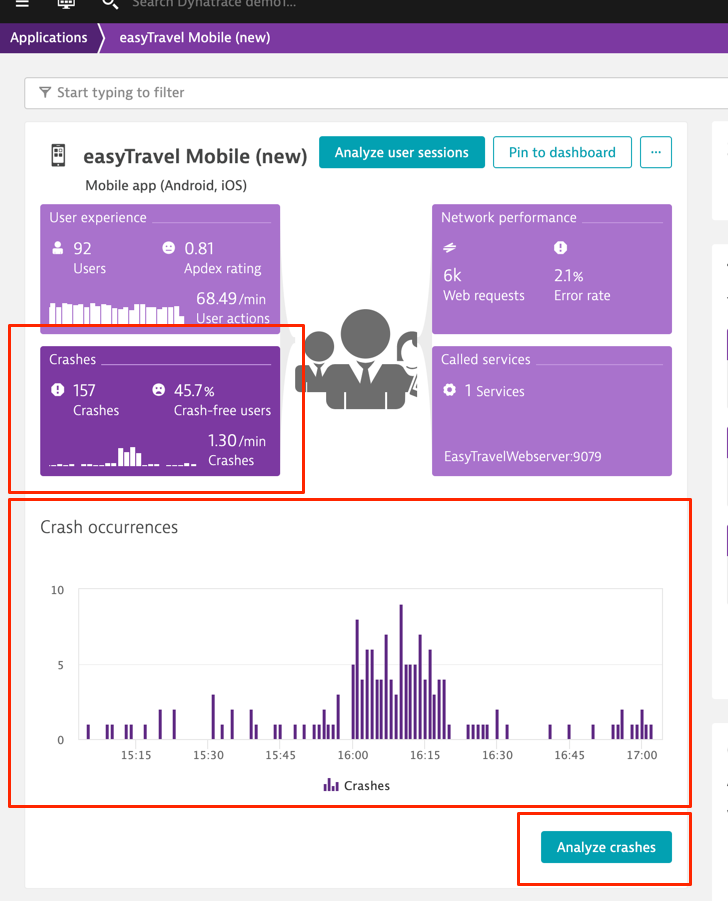Click the Mobile app (Android, iOS) subtitle
This screenshot has width=728, height=901.
coord(166,186)
